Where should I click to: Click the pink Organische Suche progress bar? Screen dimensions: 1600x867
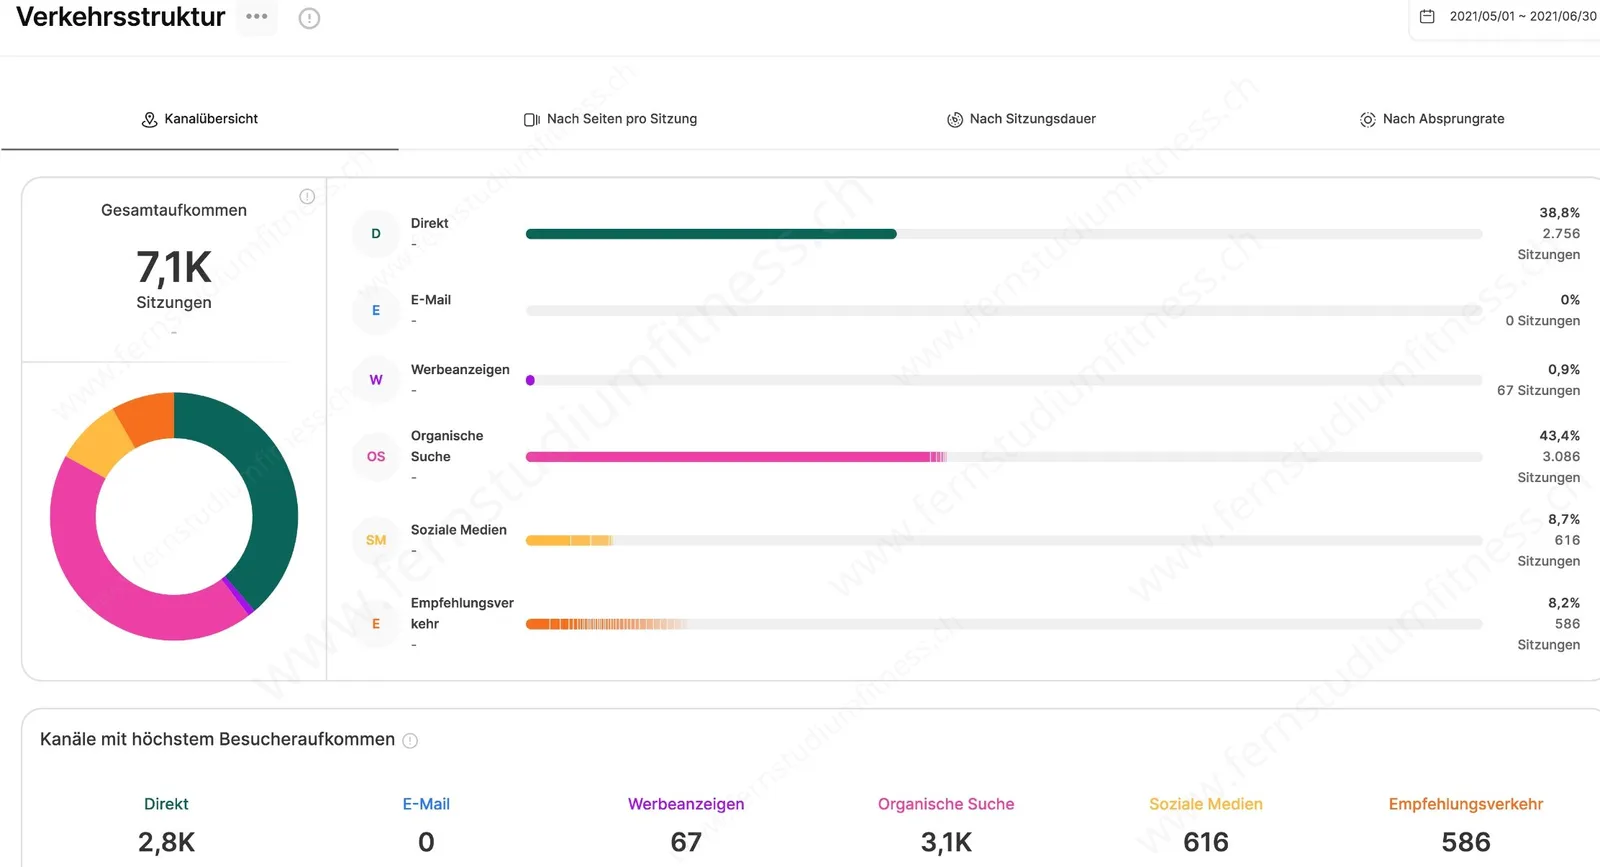(736, 457)
